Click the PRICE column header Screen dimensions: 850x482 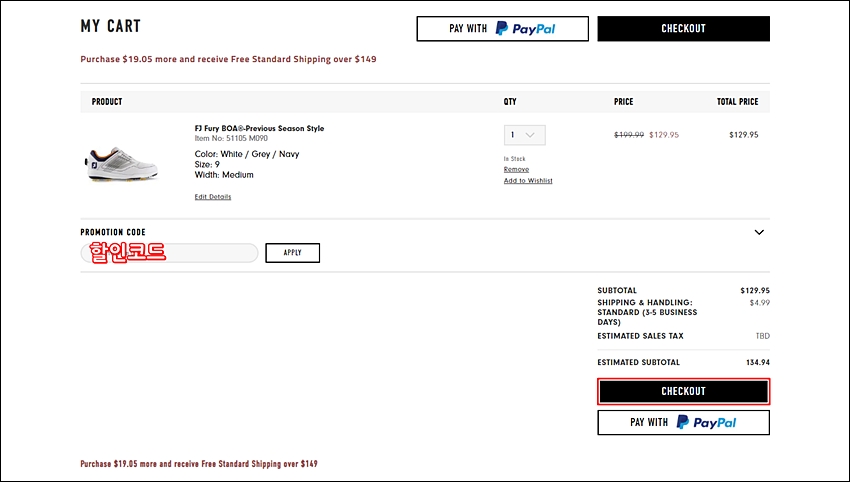tap(623, 102)
